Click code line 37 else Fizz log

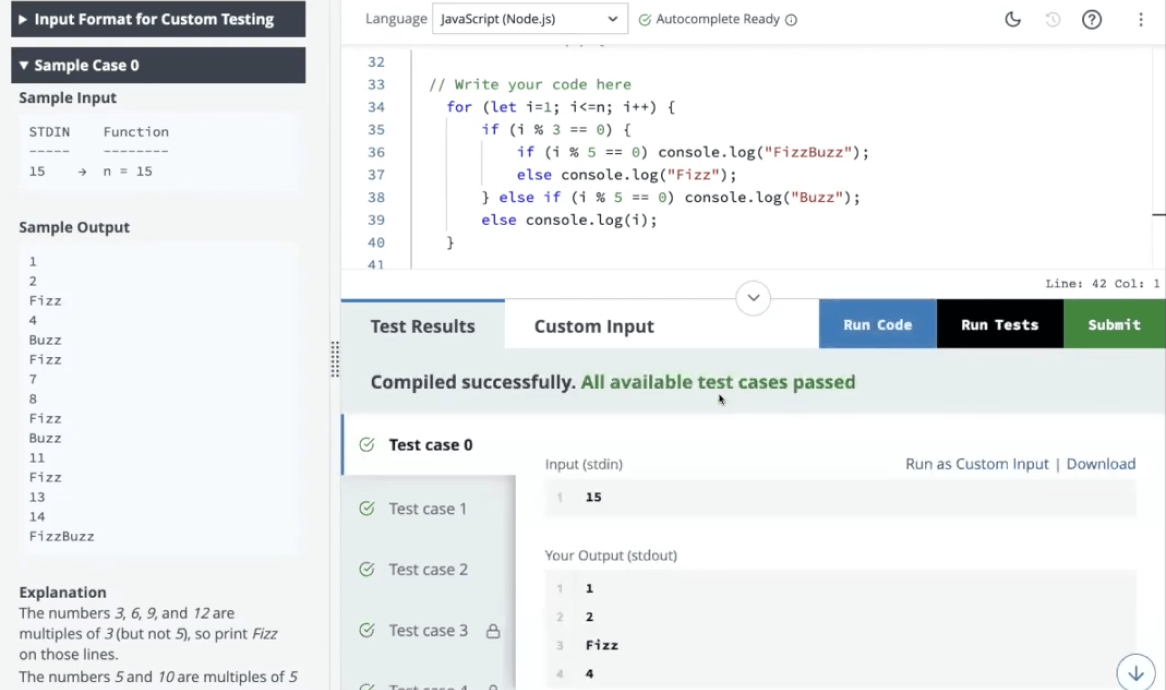point(627,175)
